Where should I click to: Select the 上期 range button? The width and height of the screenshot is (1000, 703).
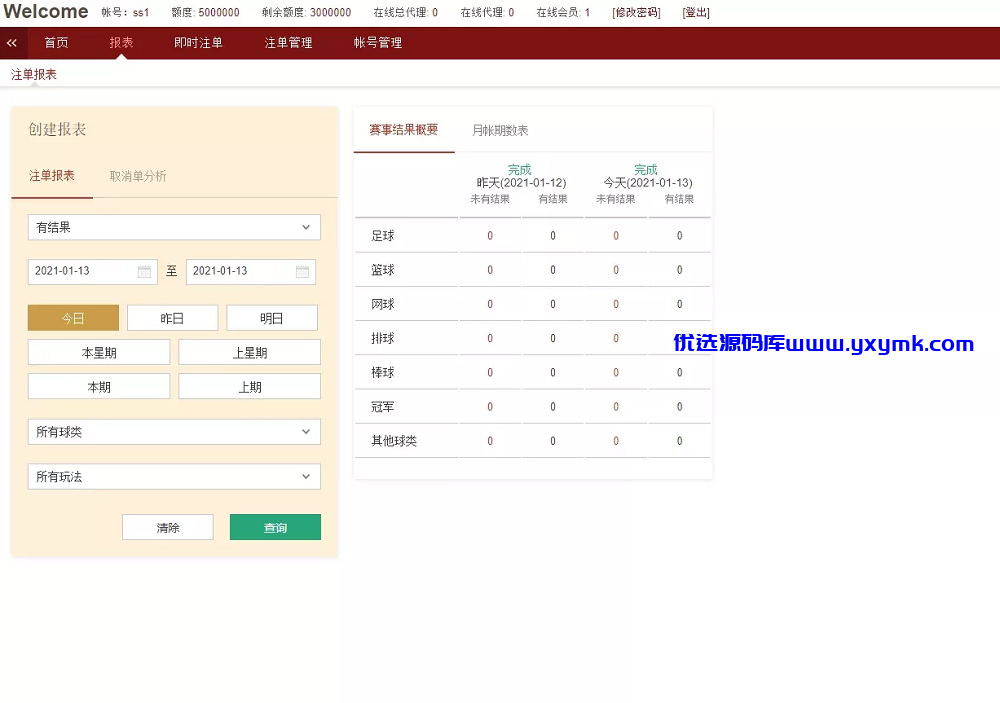[x=249, y=387]
